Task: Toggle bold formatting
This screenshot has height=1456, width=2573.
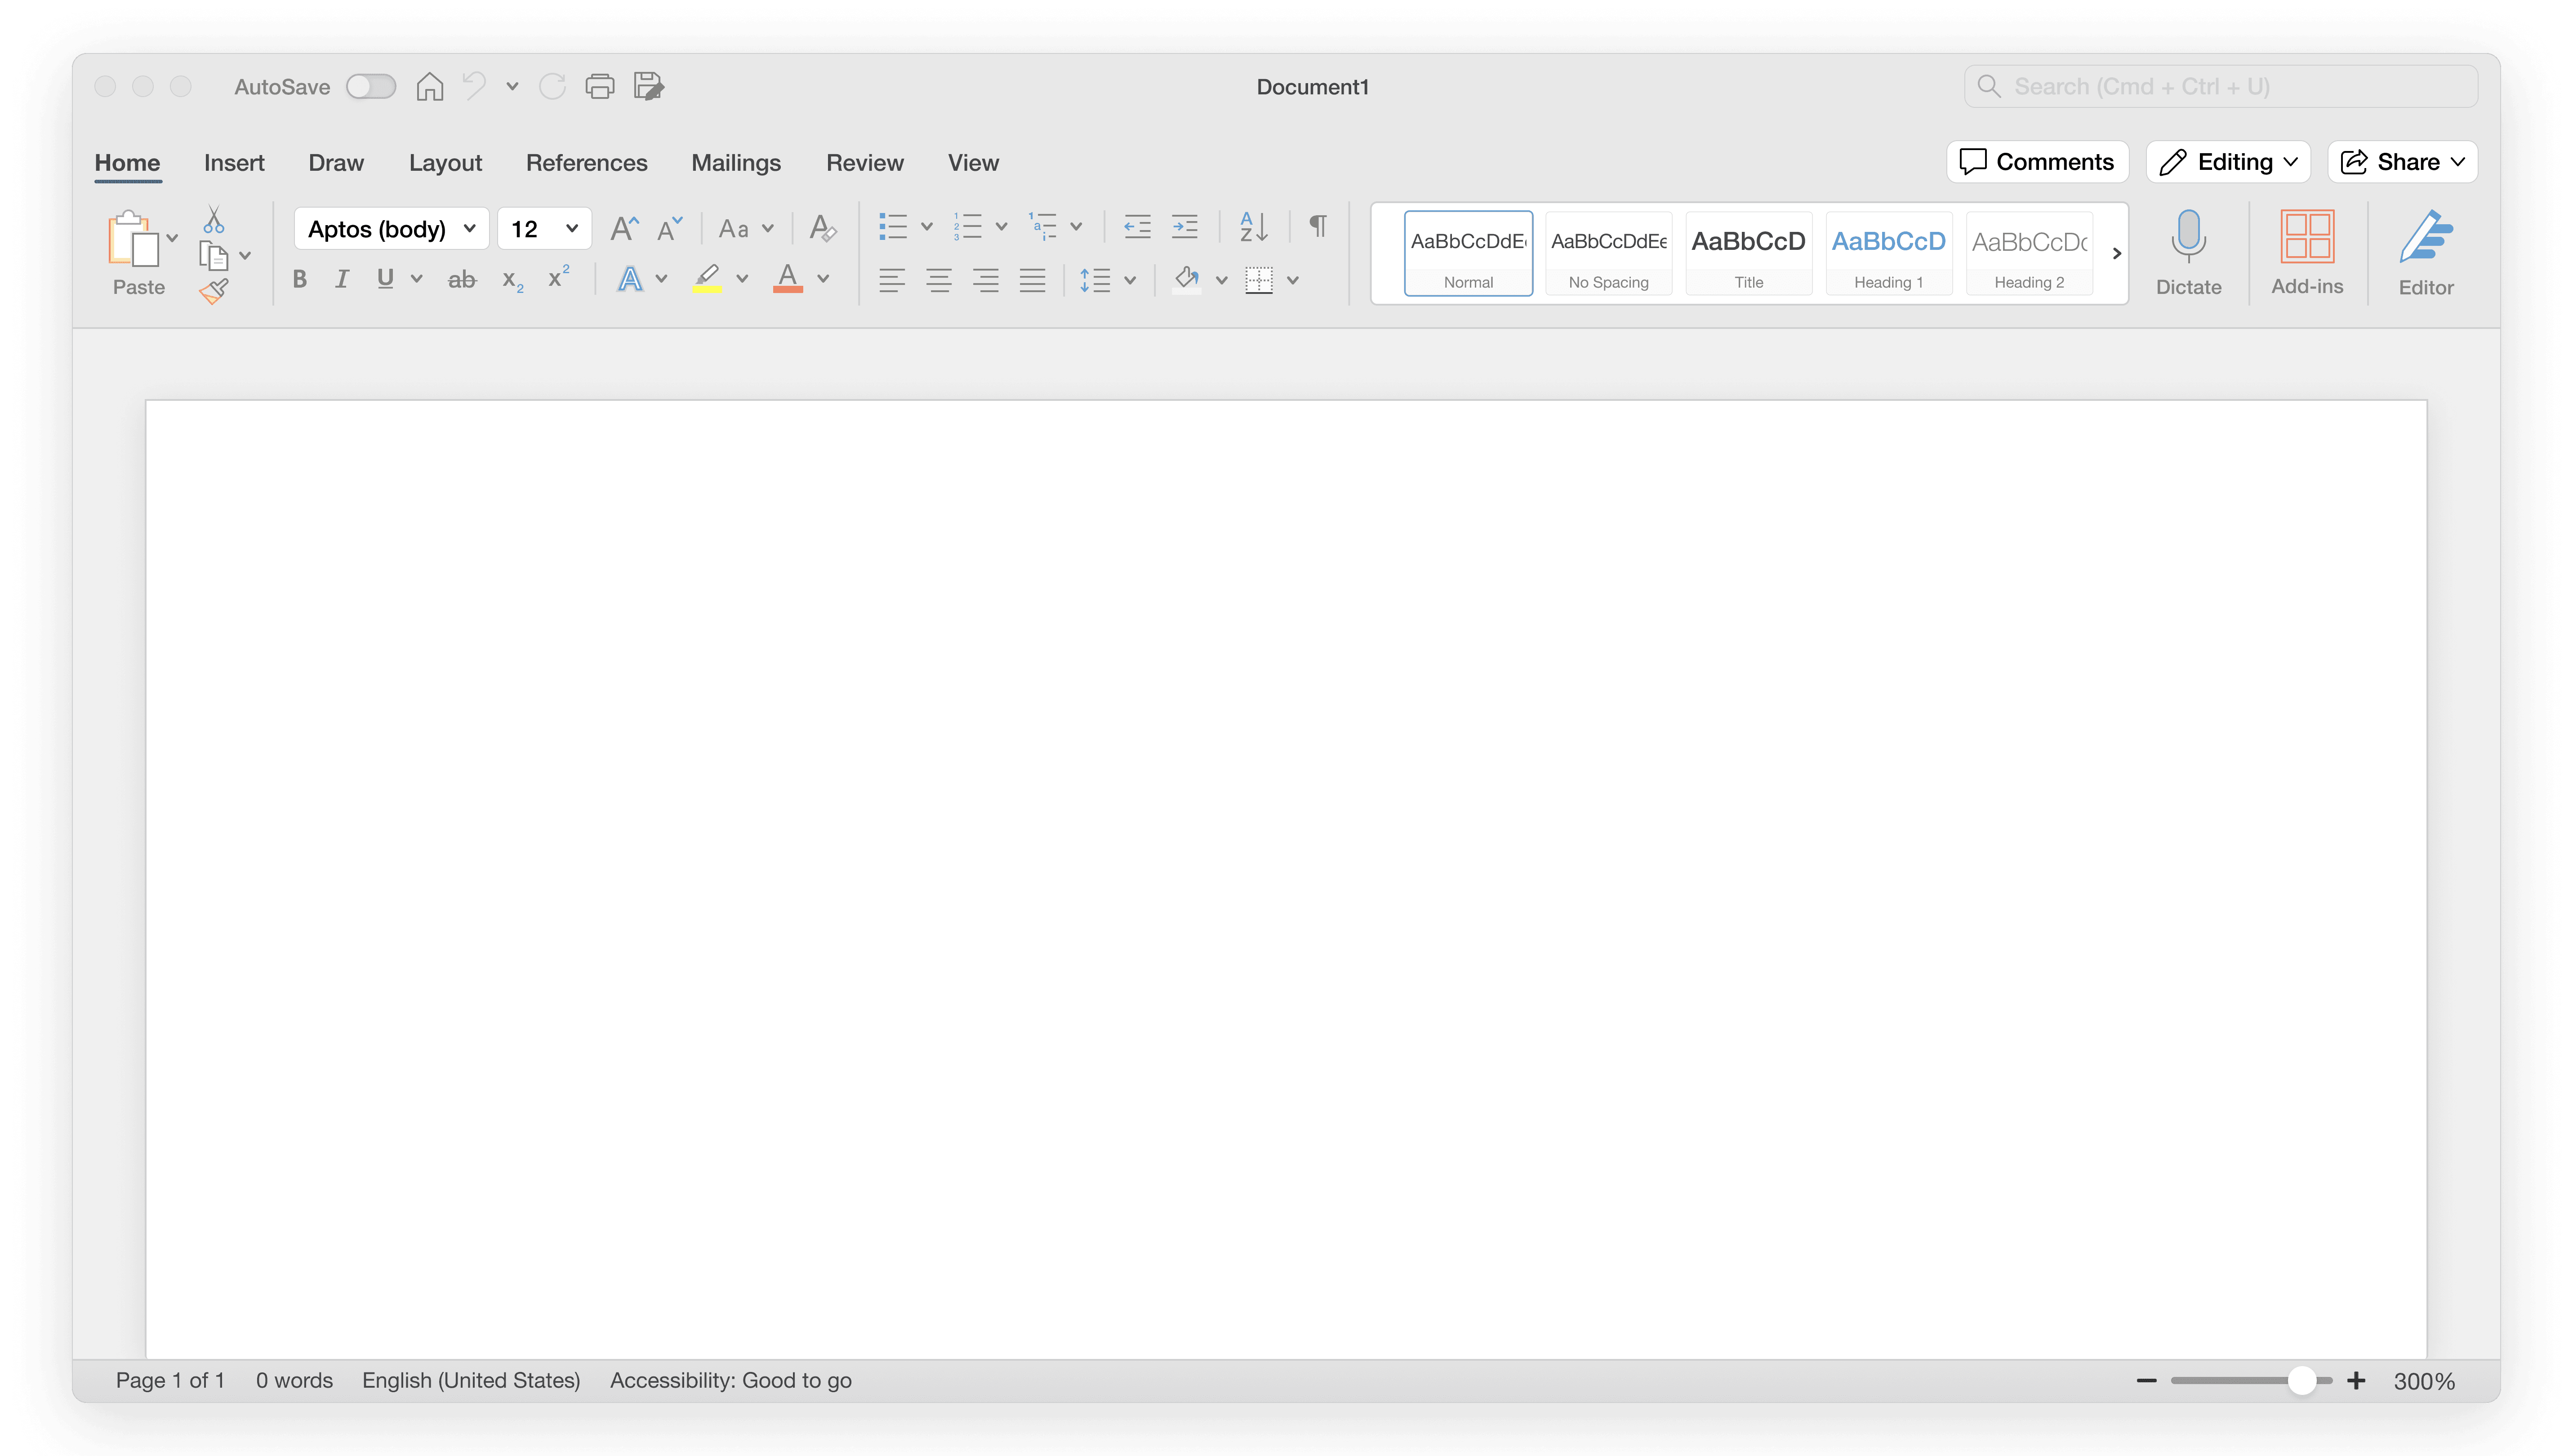Action: [x=299, y=279]
